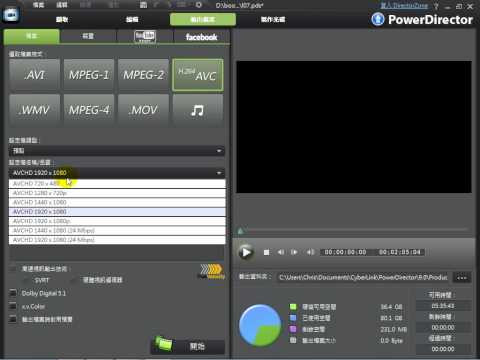Choose highlighted AVCHD 1920 x 1080 list item
Viewport: 480px width, 360px height.
click(117, 212)
